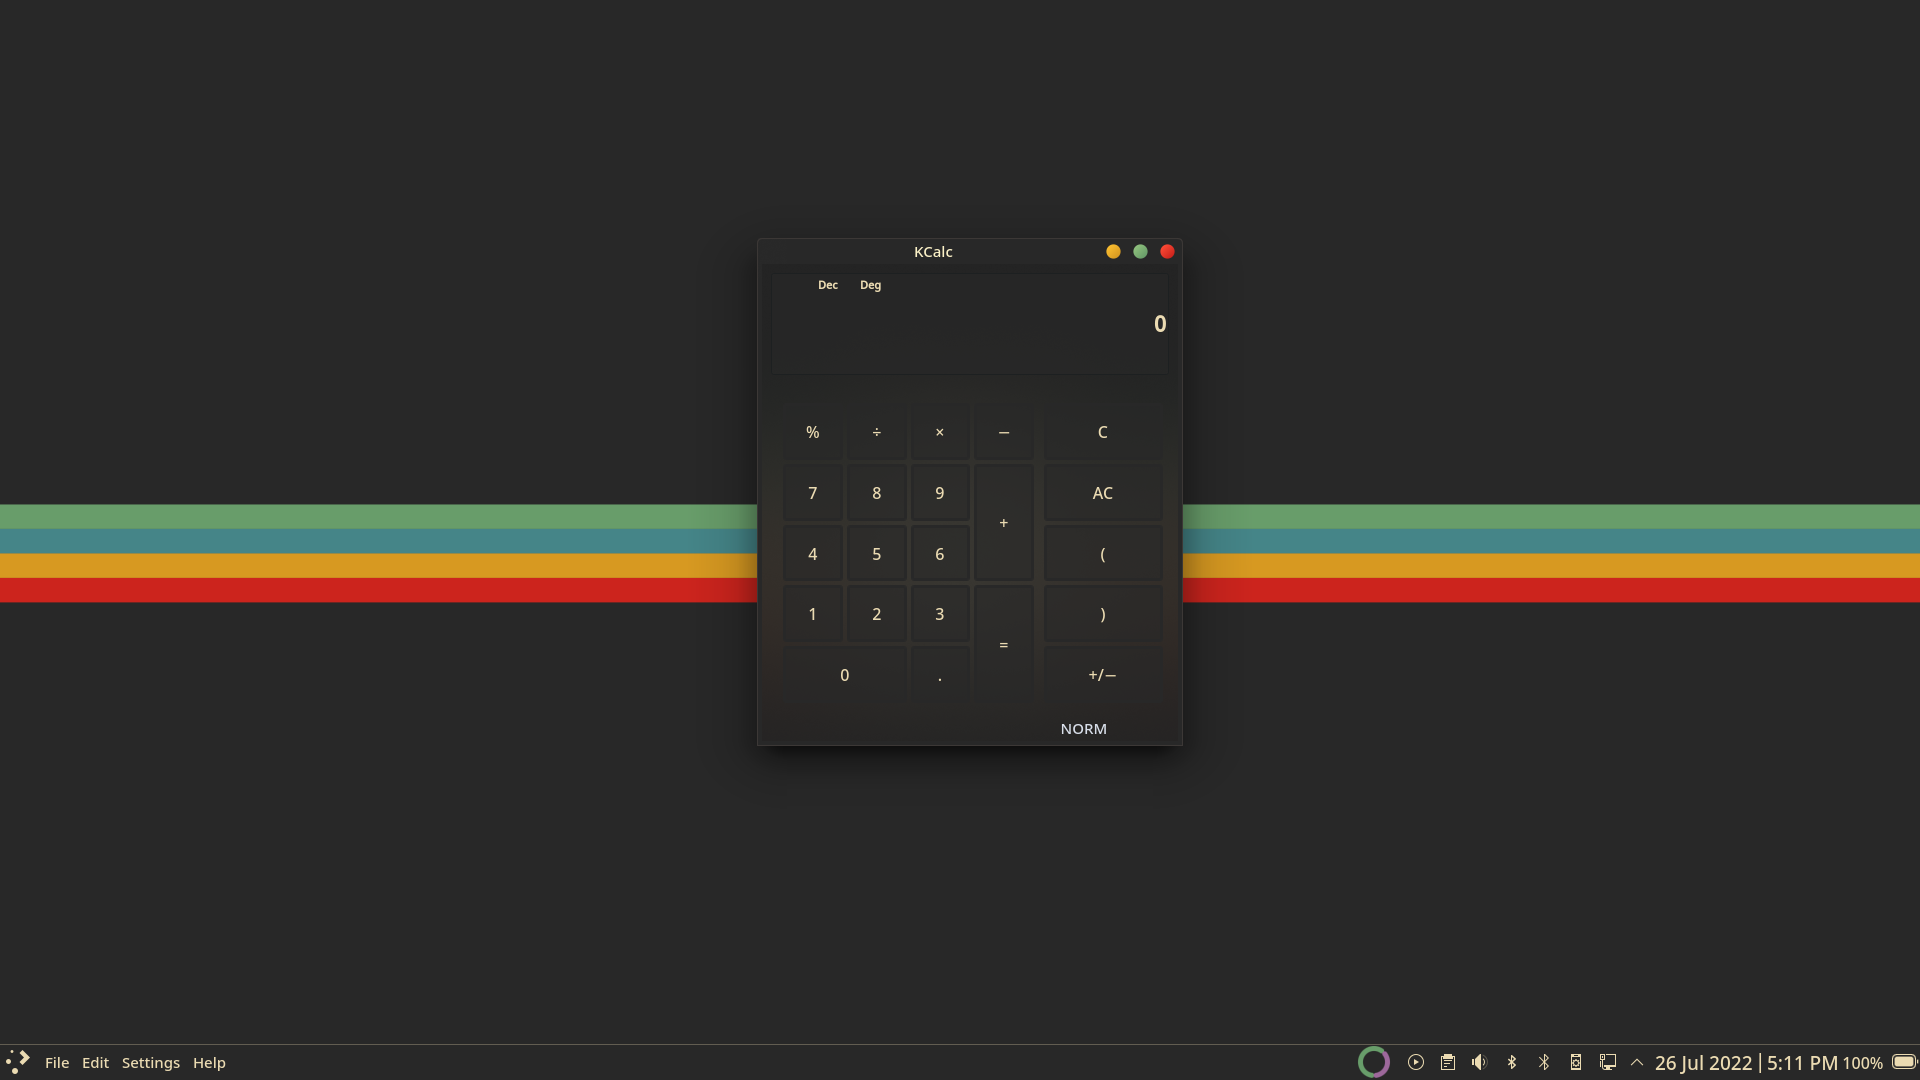Expand hidden system tray icons arrow
This screenshot has width=1920, height=1080.
pos(1637,1062)
